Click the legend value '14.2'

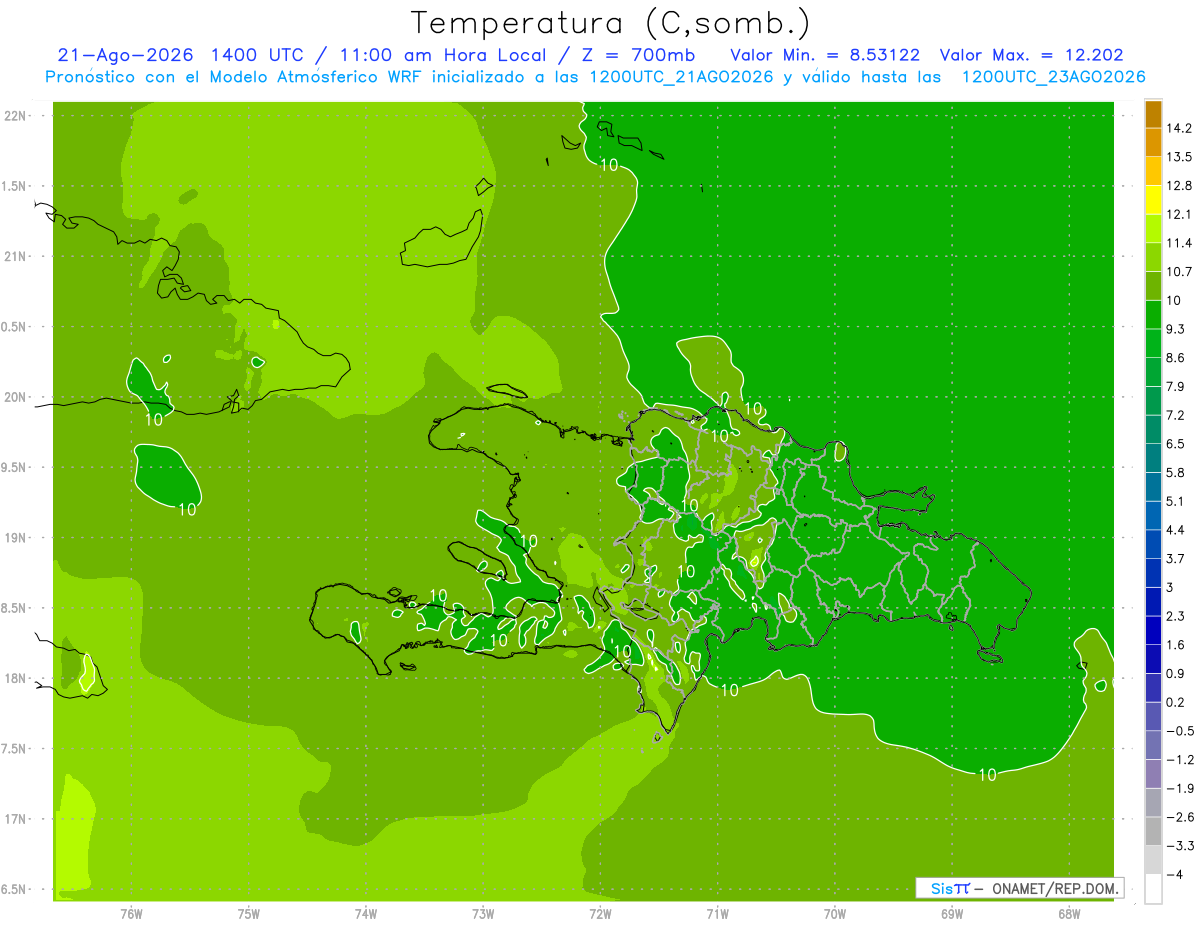1179,128
